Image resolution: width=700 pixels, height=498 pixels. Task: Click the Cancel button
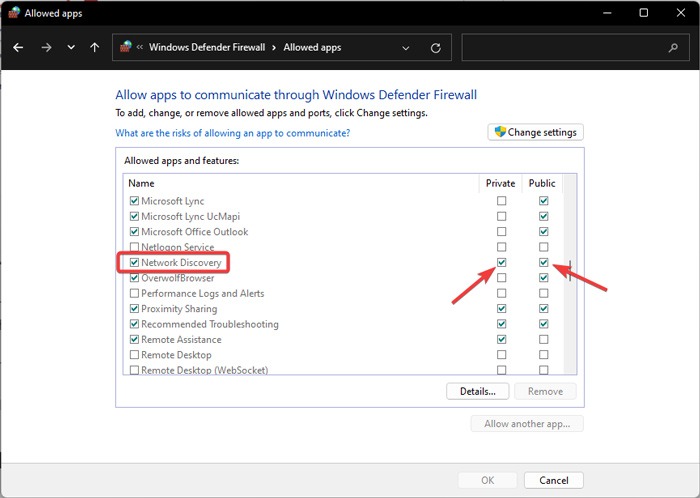554,480
